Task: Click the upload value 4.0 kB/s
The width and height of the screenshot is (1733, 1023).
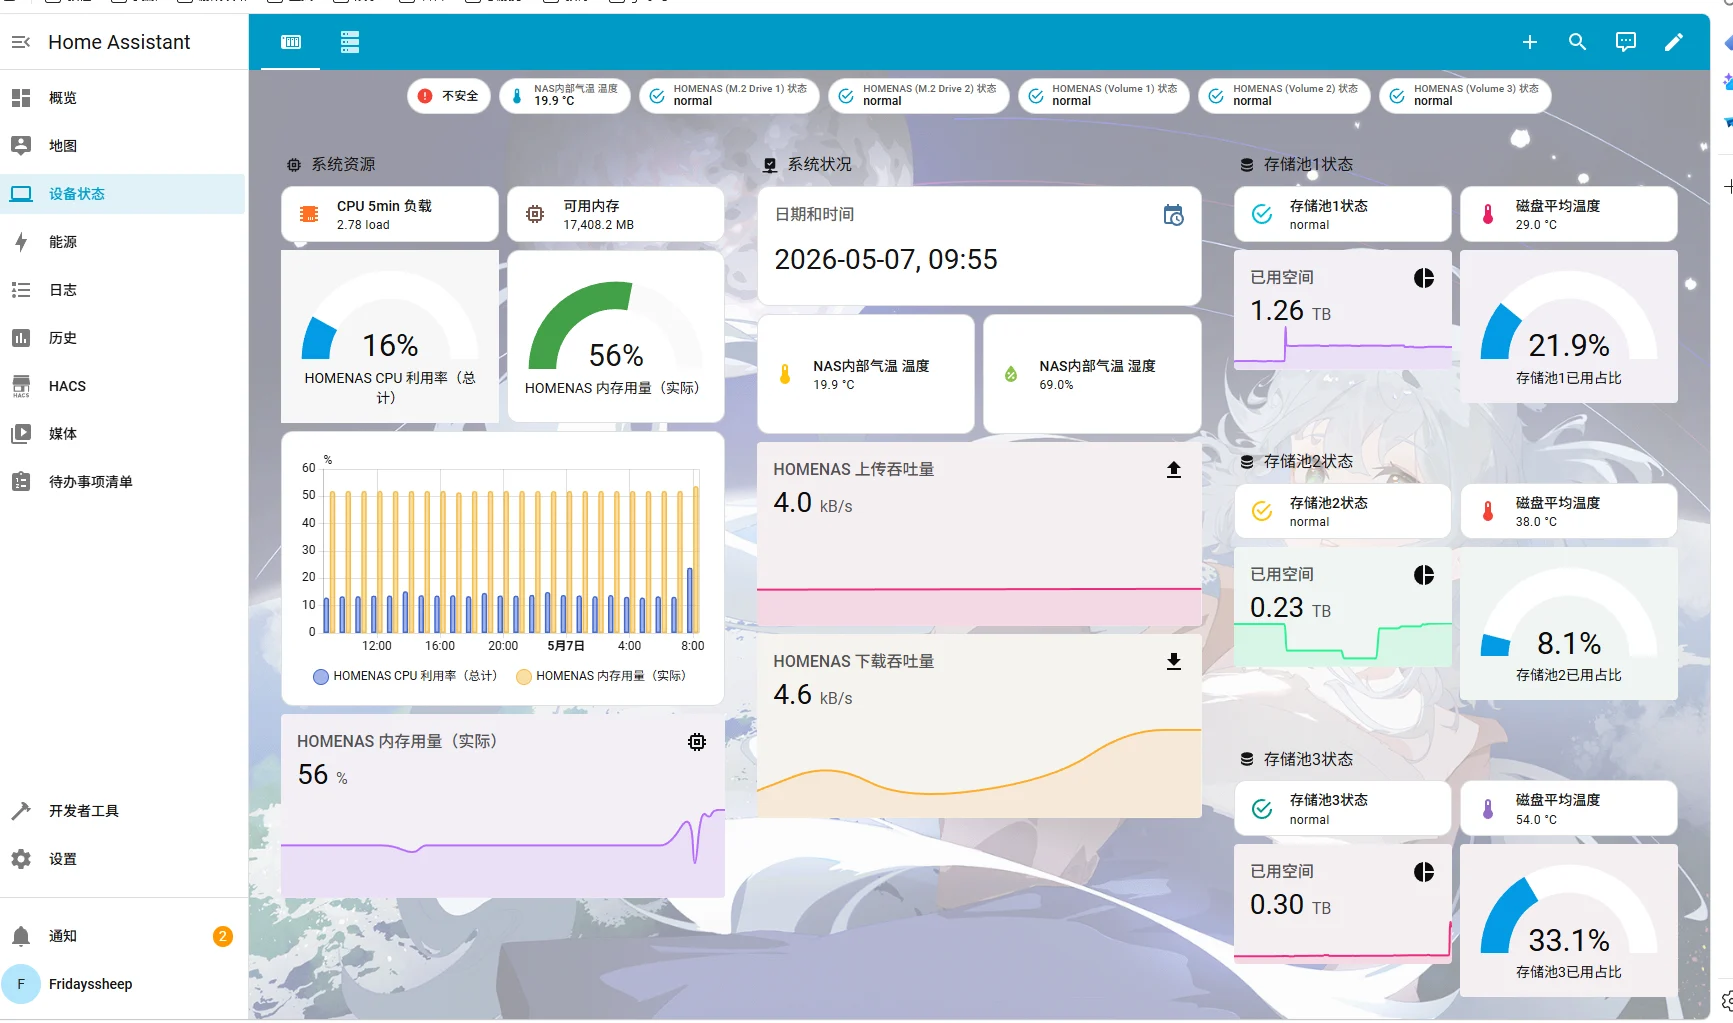Action: (x=813, y=503)
